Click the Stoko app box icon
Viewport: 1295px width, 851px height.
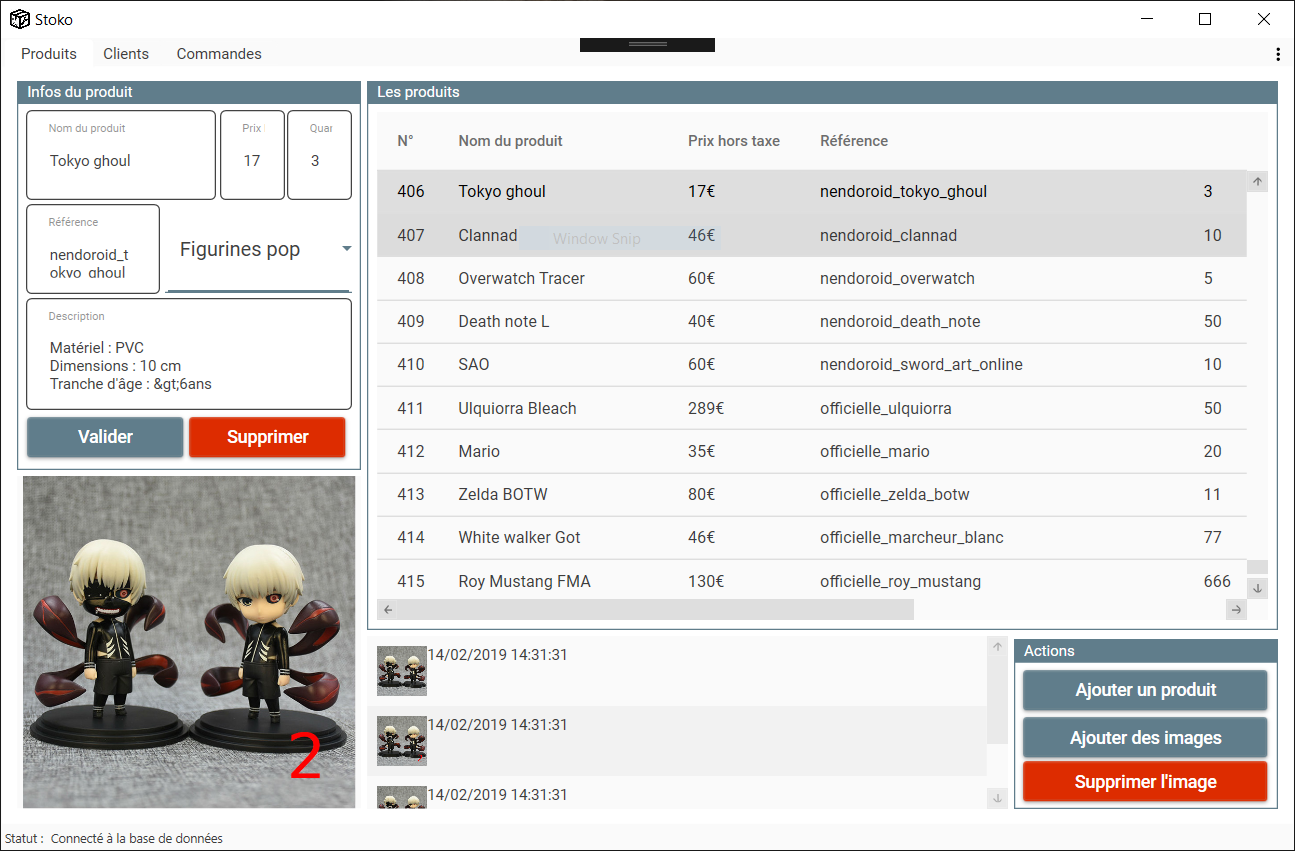tap(19, 19)
